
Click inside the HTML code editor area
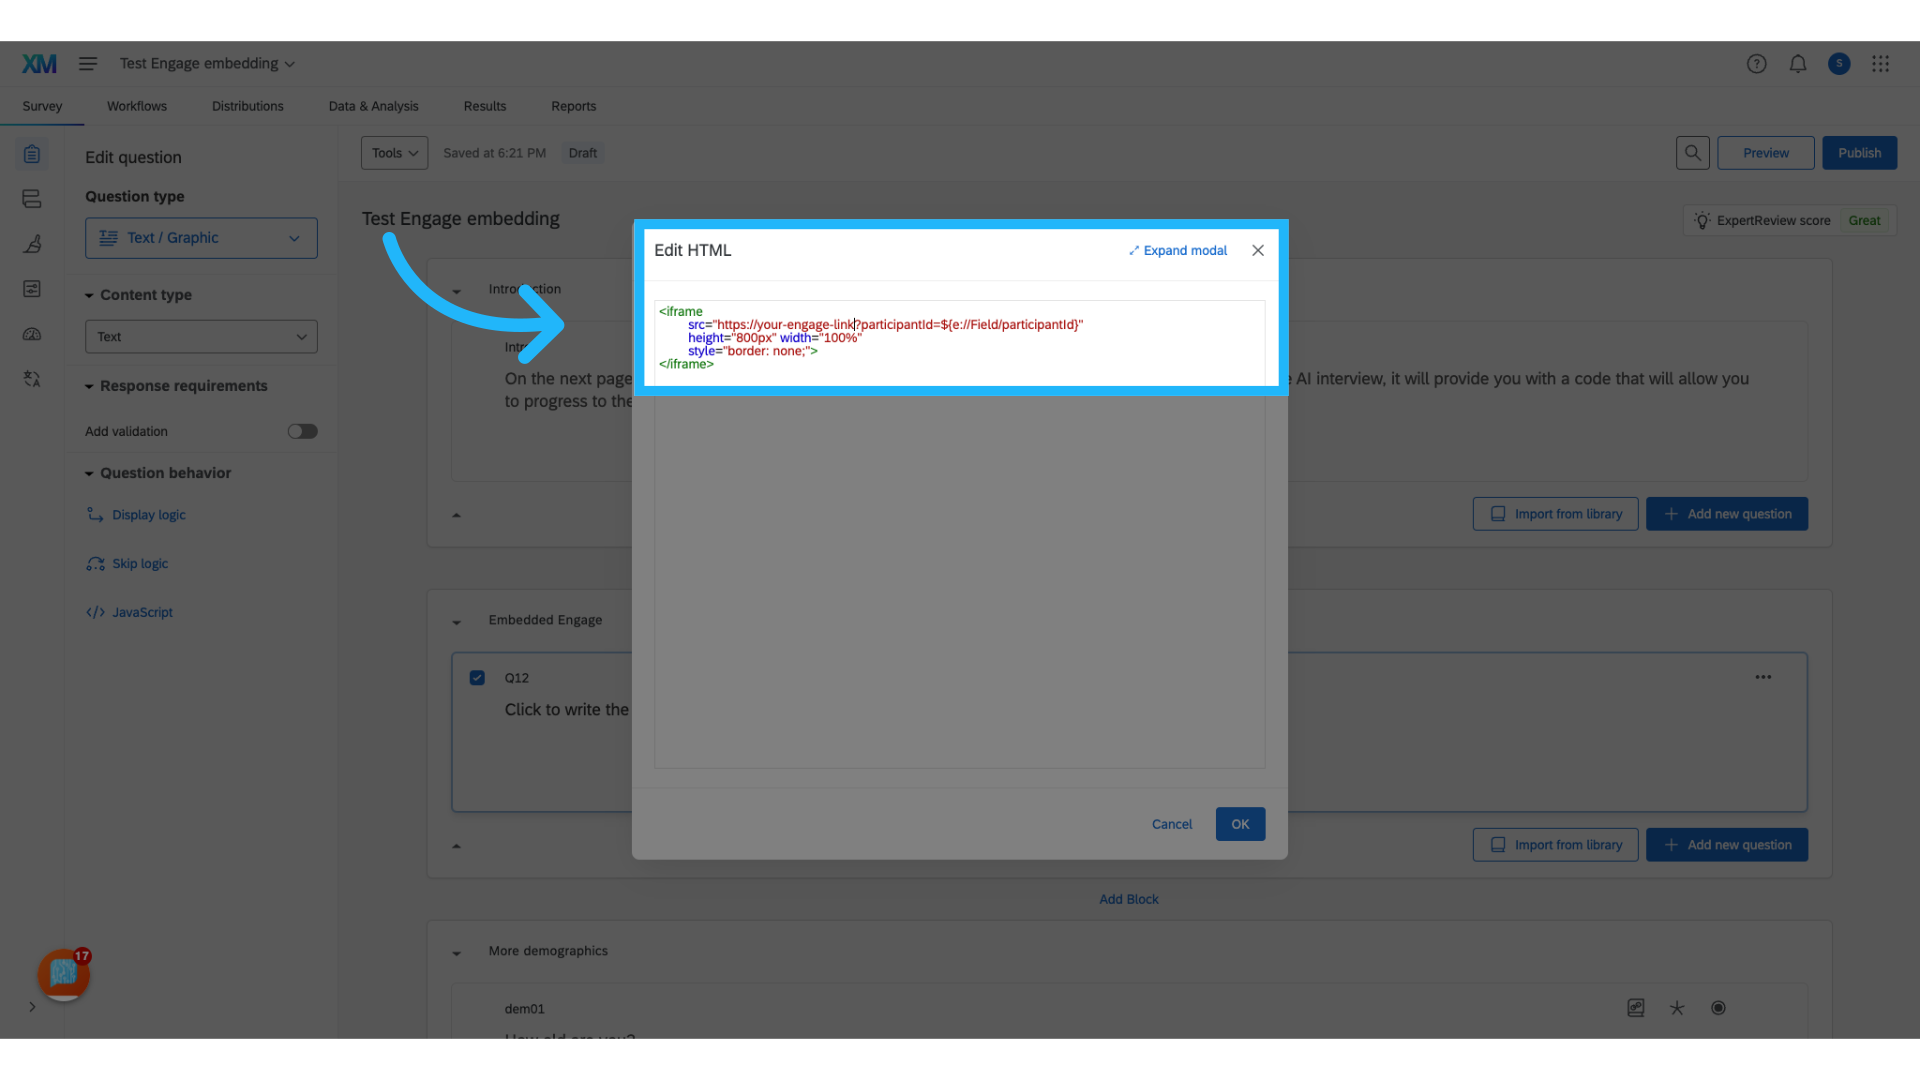(959, 535)
